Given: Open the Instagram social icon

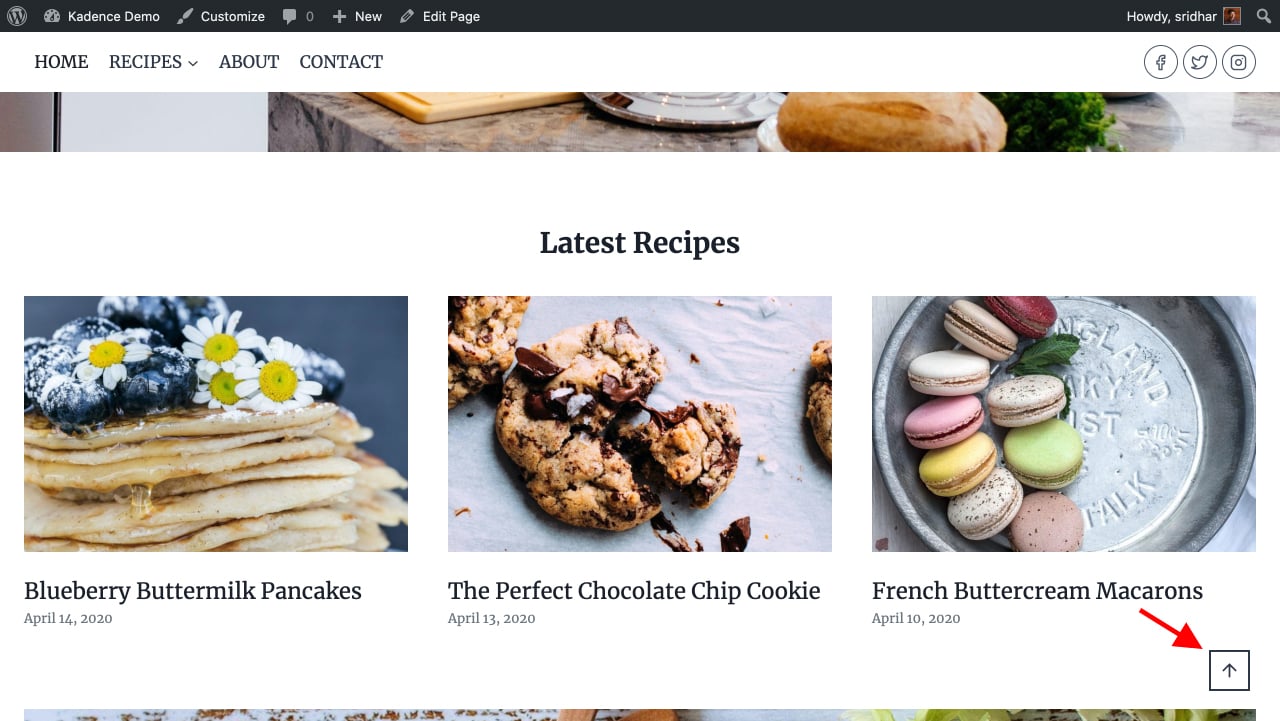Looking at the screenshot, I should [x=1239, y=62].
